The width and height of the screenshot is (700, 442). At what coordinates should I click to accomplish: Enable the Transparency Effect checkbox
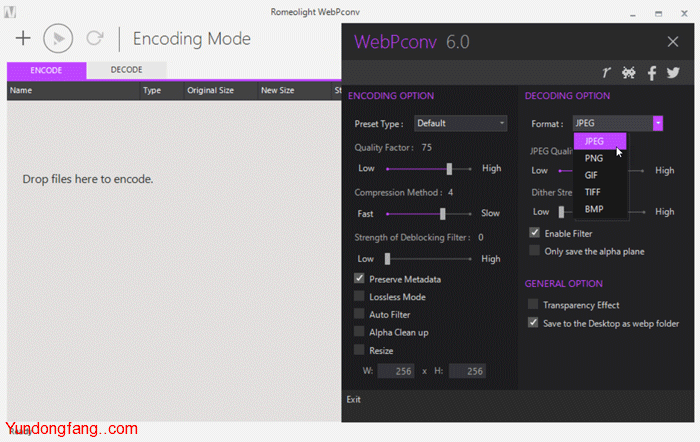(x=533, y=304)
